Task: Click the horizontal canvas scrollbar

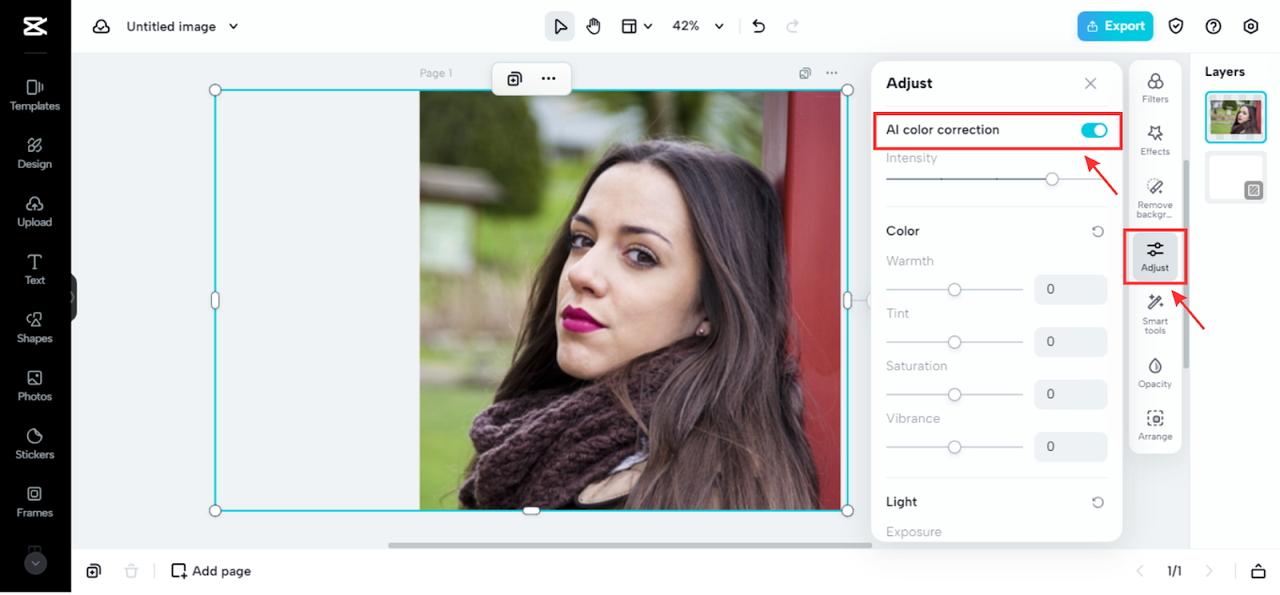Action: coord(630,546)
